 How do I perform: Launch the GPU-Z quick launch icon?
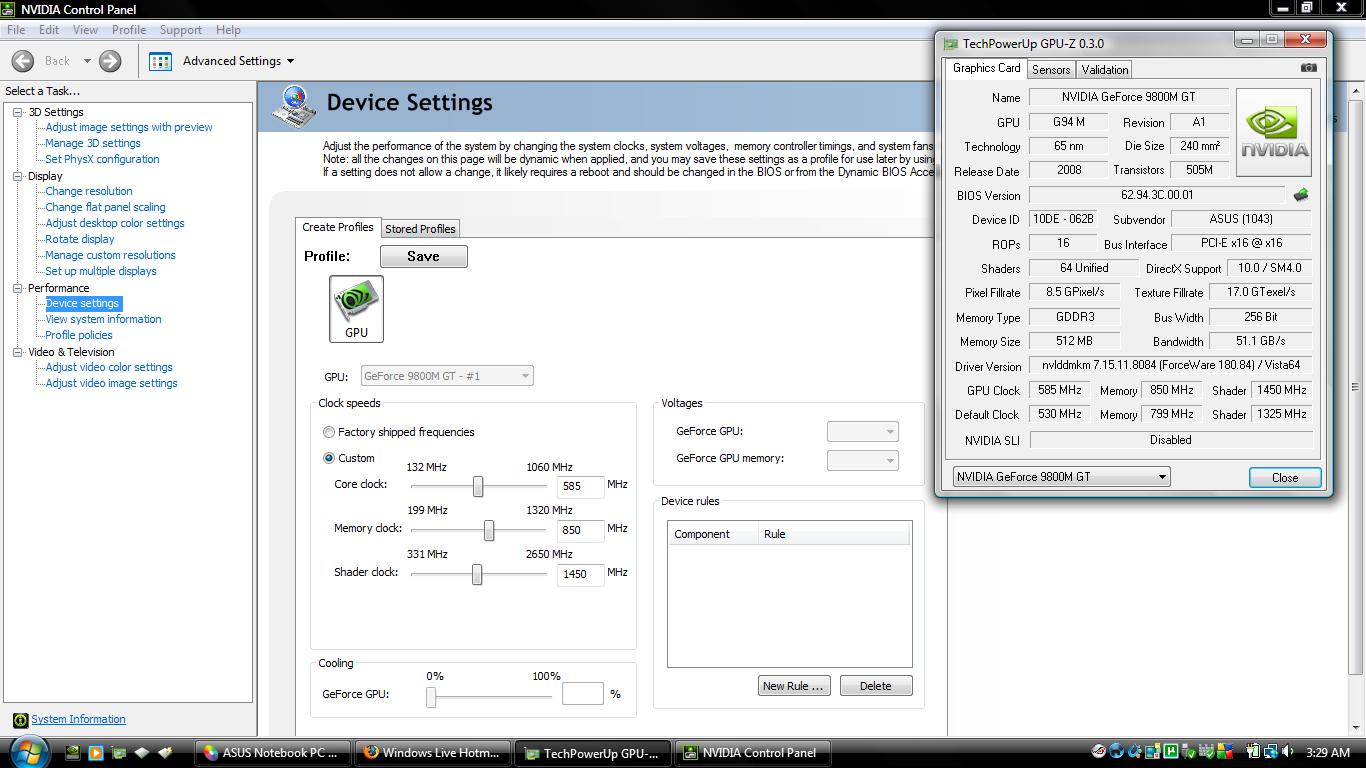coord(119,752)
